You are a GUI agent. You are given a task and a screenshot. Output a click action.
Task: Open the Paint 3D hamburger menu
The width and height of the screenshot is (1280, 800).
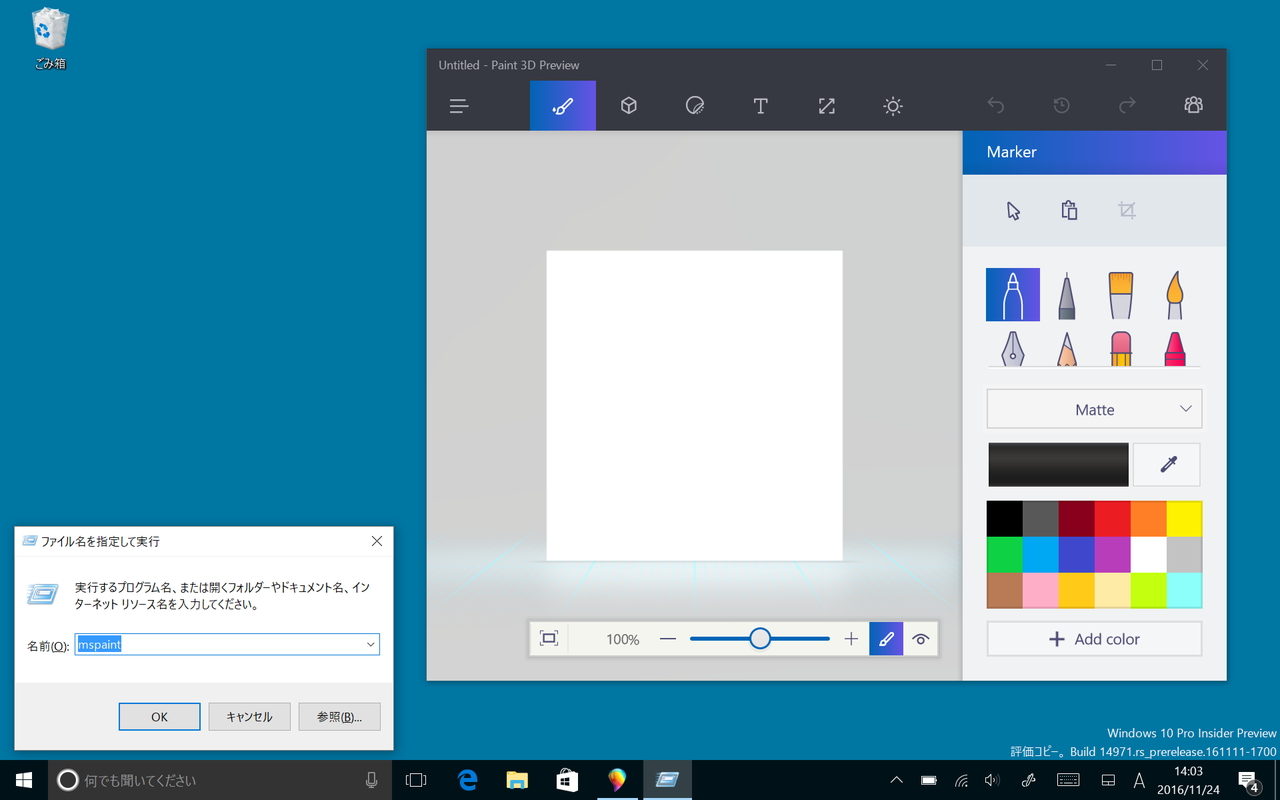click(x=459, y=105)
